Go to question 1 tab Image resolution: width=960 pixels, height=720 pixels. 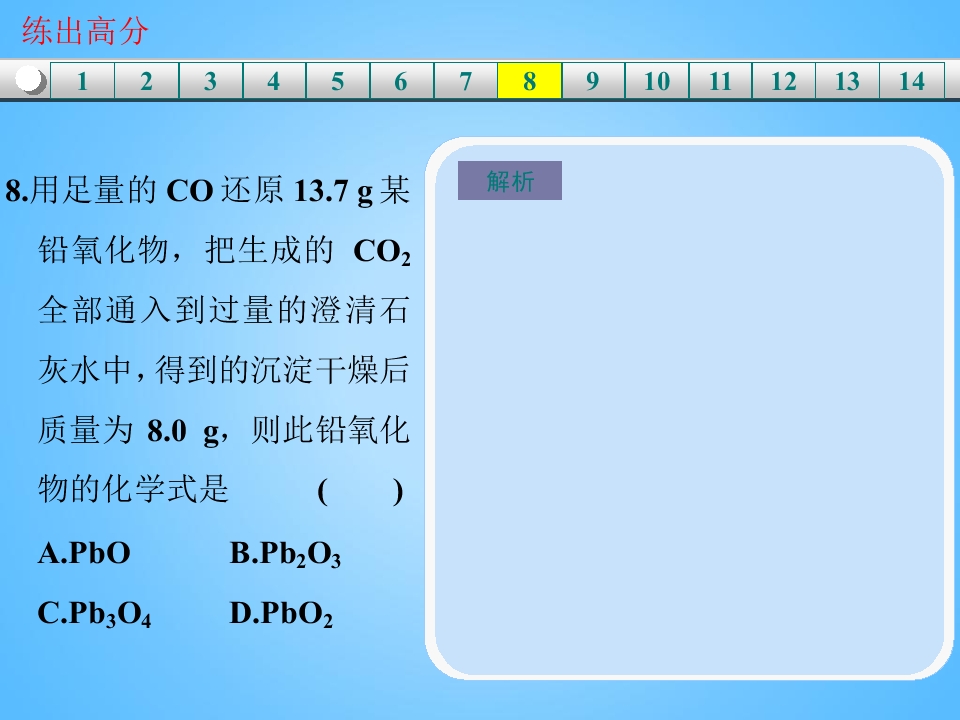(x=83, y=81)
